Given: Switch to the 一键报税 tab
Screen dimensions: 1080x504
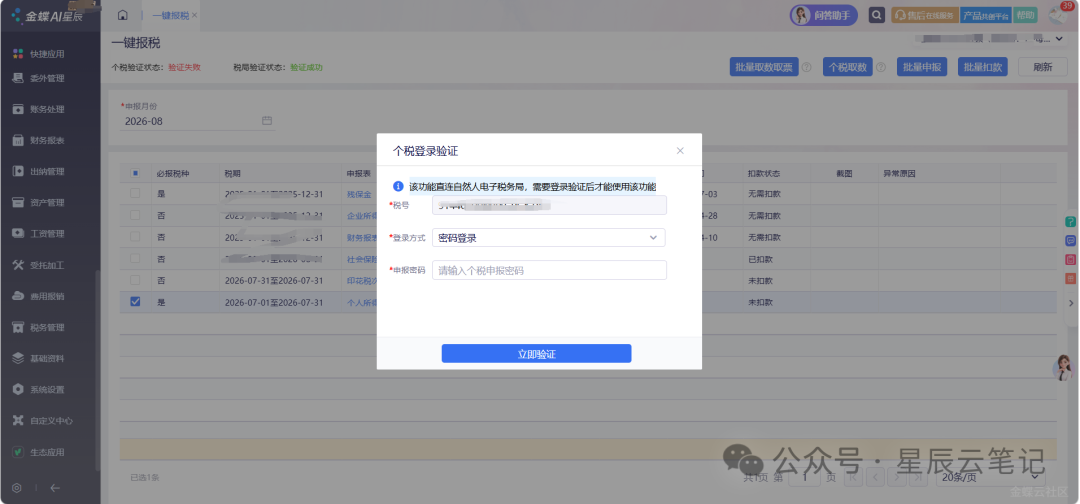Looking at the screenshot, I should [x=170, y=15].
